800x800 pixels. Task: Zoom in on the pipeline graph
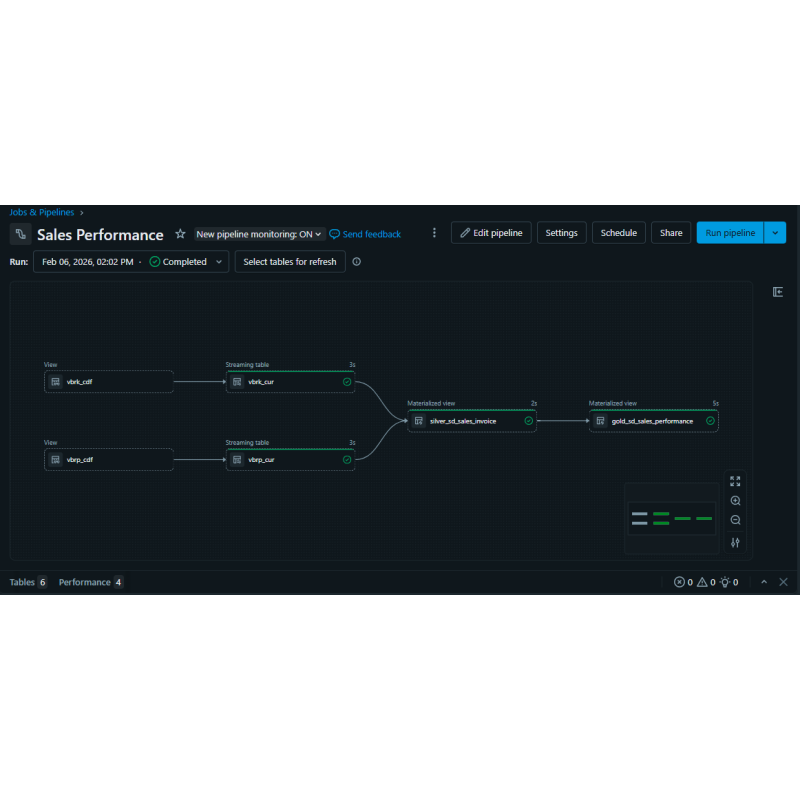coord(735,500)
